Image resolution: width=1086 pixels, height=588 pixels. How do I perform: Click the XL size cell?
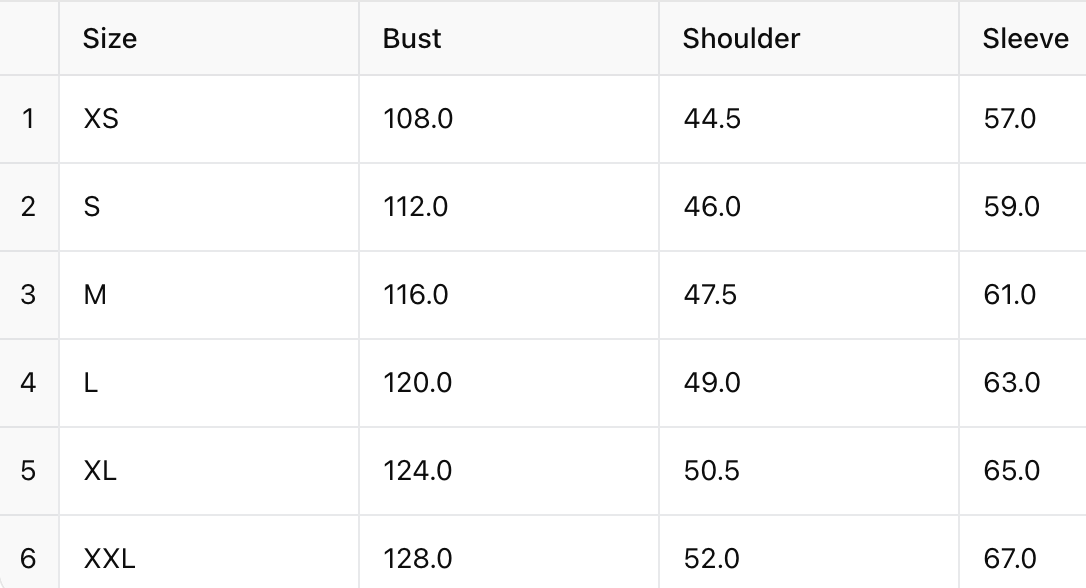coord(100,471)
